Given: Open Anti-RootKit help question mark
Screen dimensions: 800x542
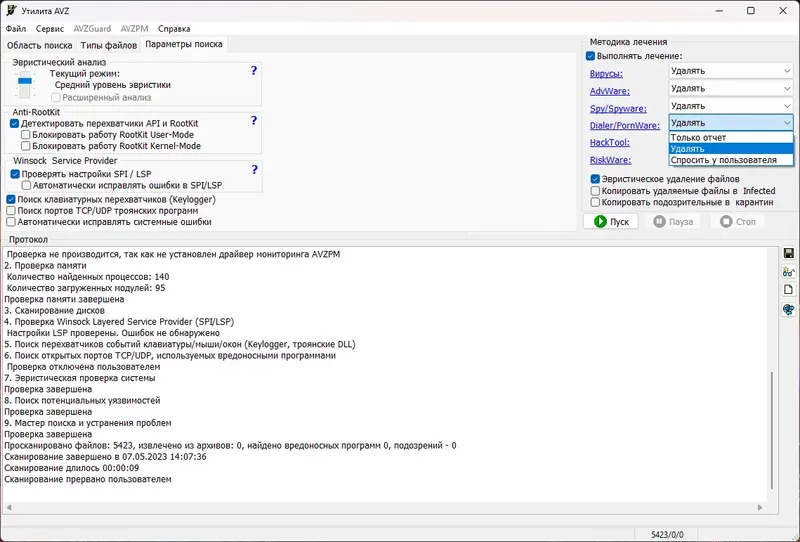Looking at the screenshot, I should tap(254, 120).
